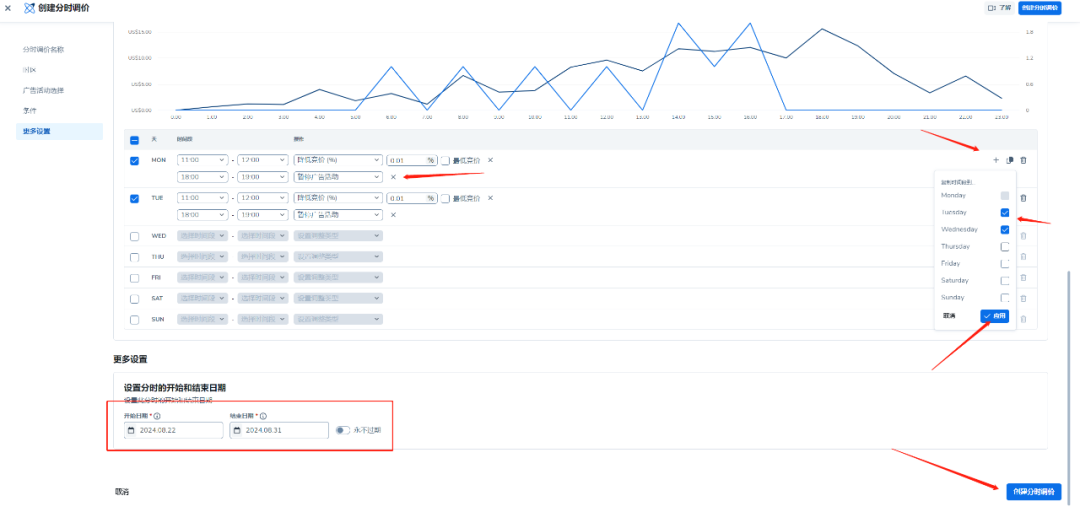Click TUE 0.01 percent input field
The height and width of the screenshot is (512, 1080).
[x=412, y=198]
